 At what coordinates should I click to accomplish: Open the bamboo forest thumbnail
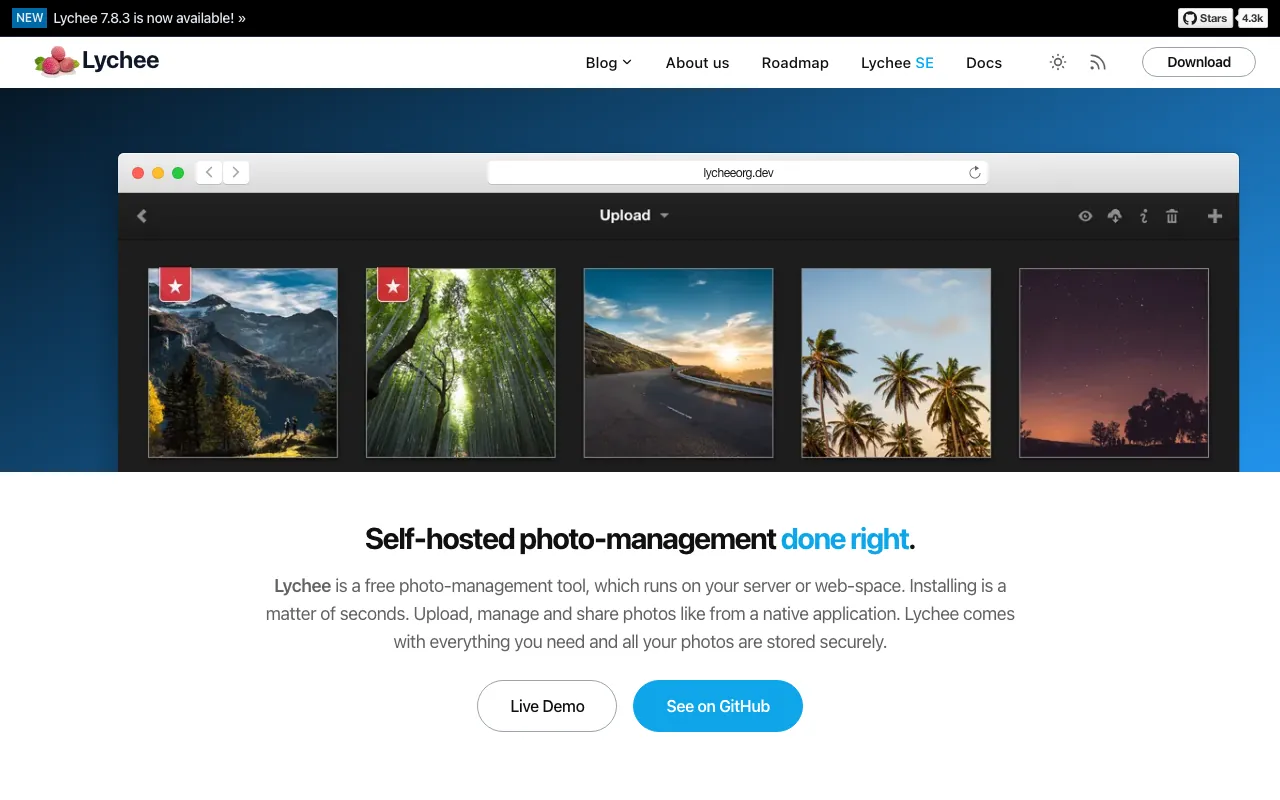pyautogui.click(x=461, y=363)
